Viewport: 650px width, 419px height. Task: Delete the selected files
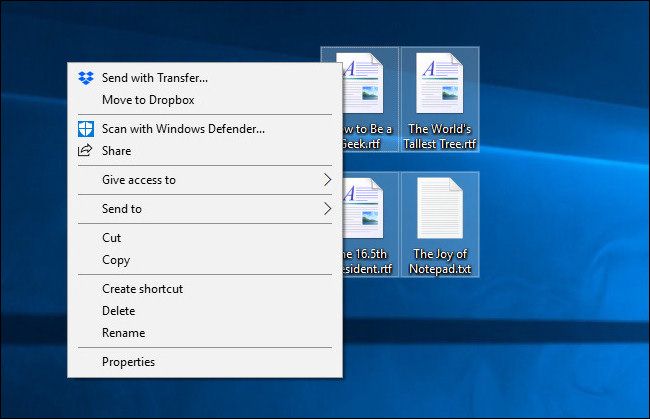coord(118,311)
